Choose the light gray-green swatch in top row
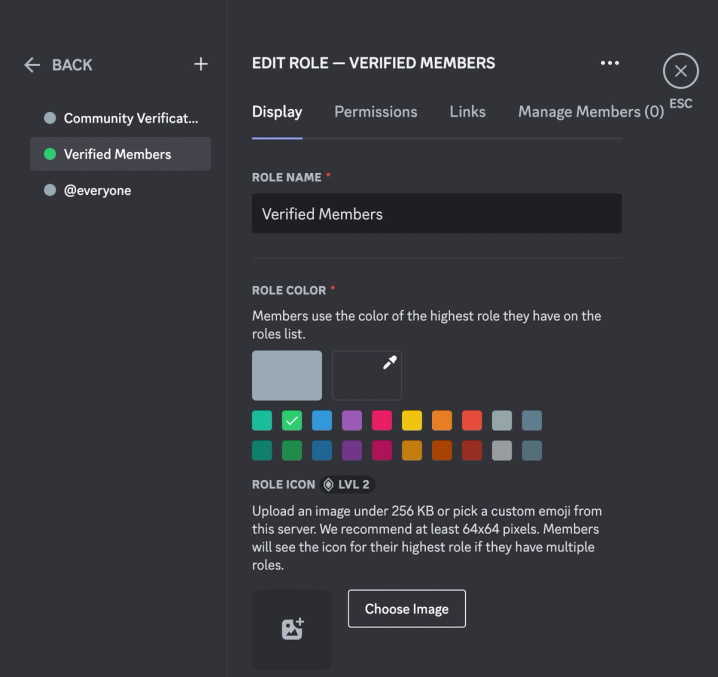The width and height of the screenshot is (718, 677). (502, 420)
